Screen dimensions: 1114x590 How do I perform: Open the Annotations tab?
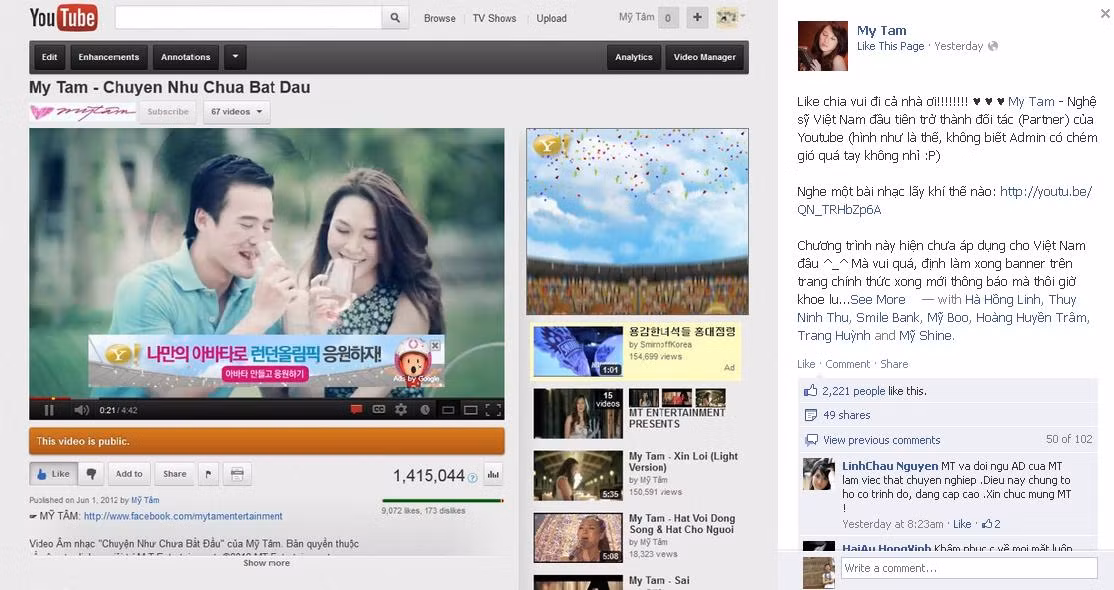[x=185, y=57]
